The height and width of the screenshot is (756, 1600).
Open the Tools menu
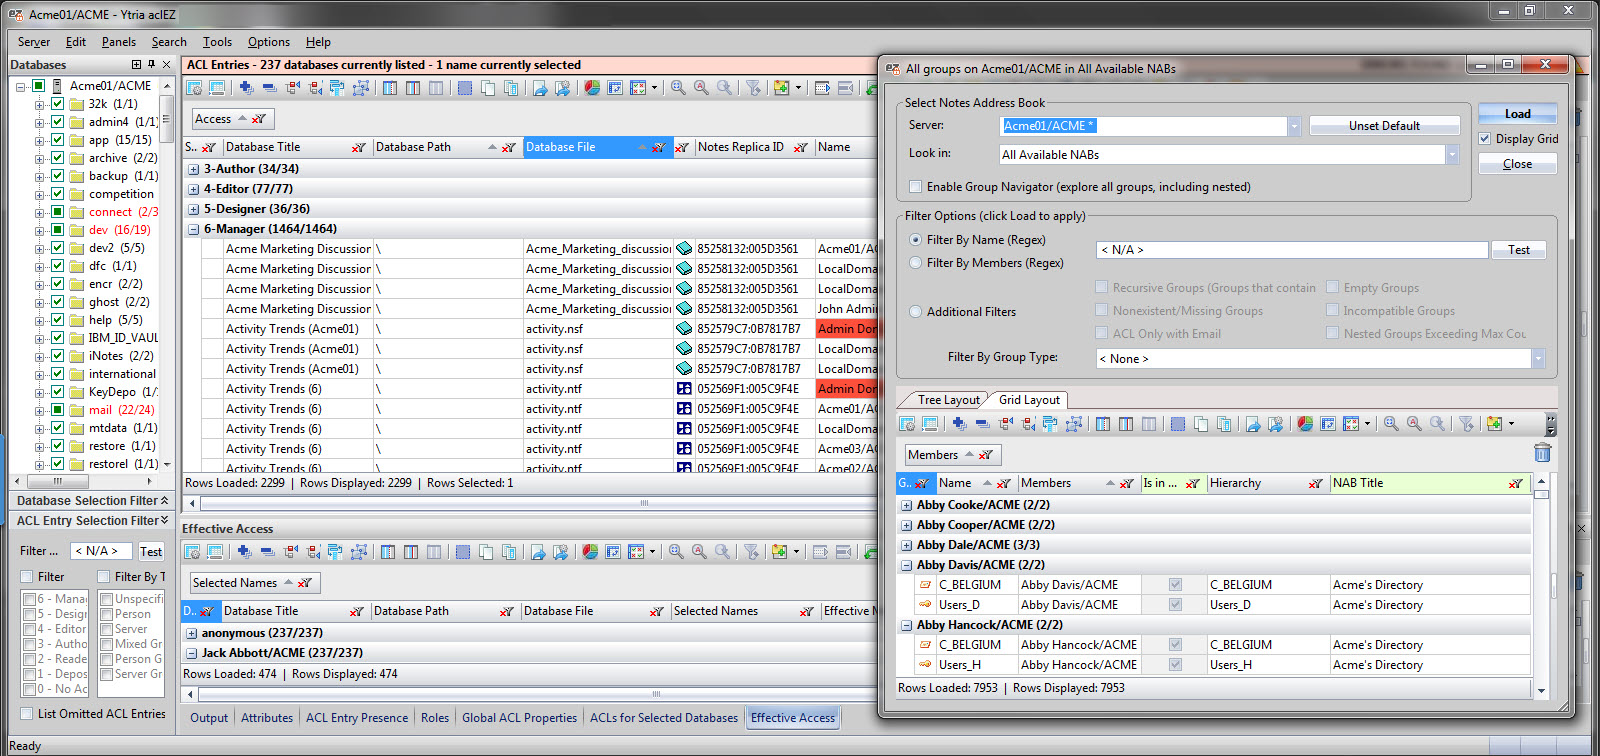[217, 42]
